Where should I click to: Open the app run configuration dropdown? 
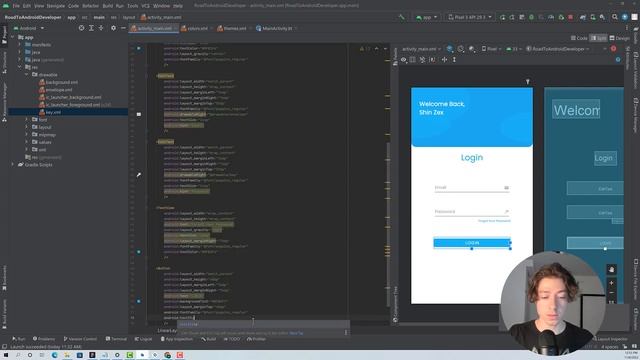coord(427,17)
